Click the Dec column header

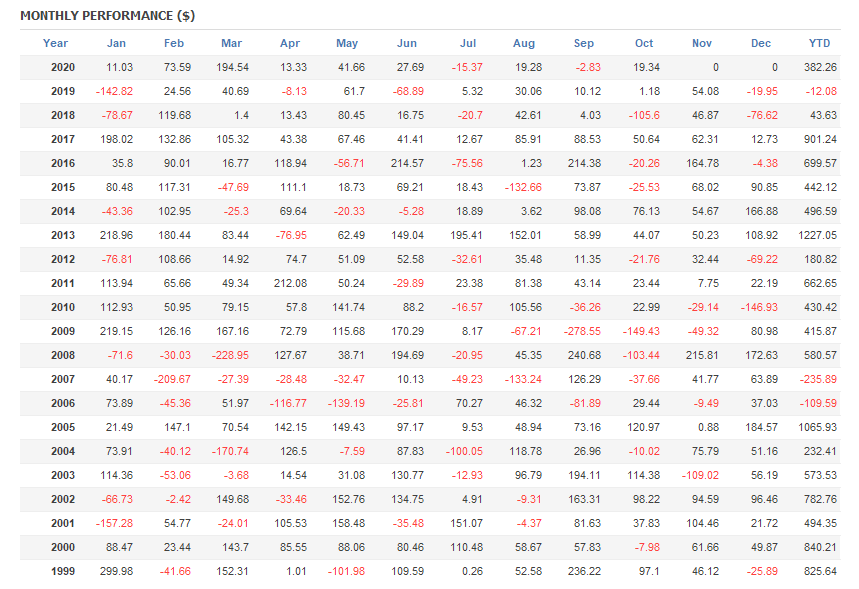click(762, 43)
